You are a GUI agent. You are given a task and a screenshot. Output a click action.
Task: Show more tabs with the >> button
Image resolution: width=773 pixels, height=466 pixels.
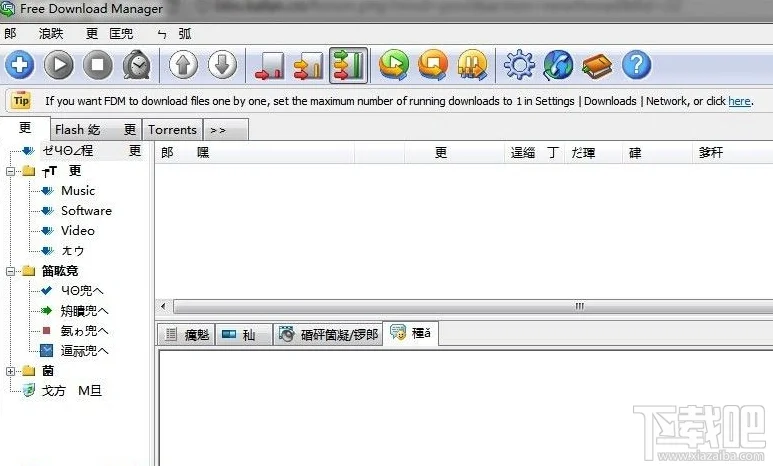226,130
